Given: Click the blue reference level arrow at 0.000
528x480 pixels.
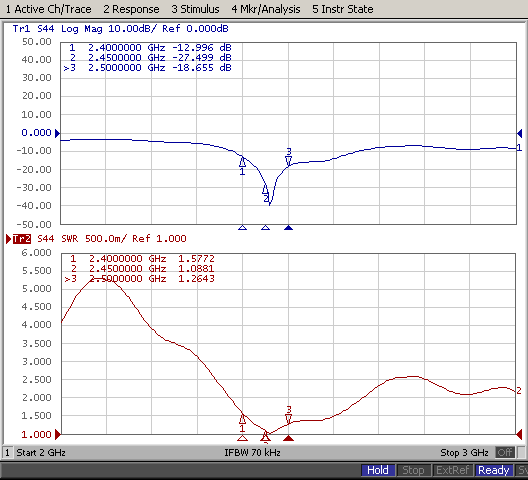Looking at the screenshot, I should coord(57,133).
